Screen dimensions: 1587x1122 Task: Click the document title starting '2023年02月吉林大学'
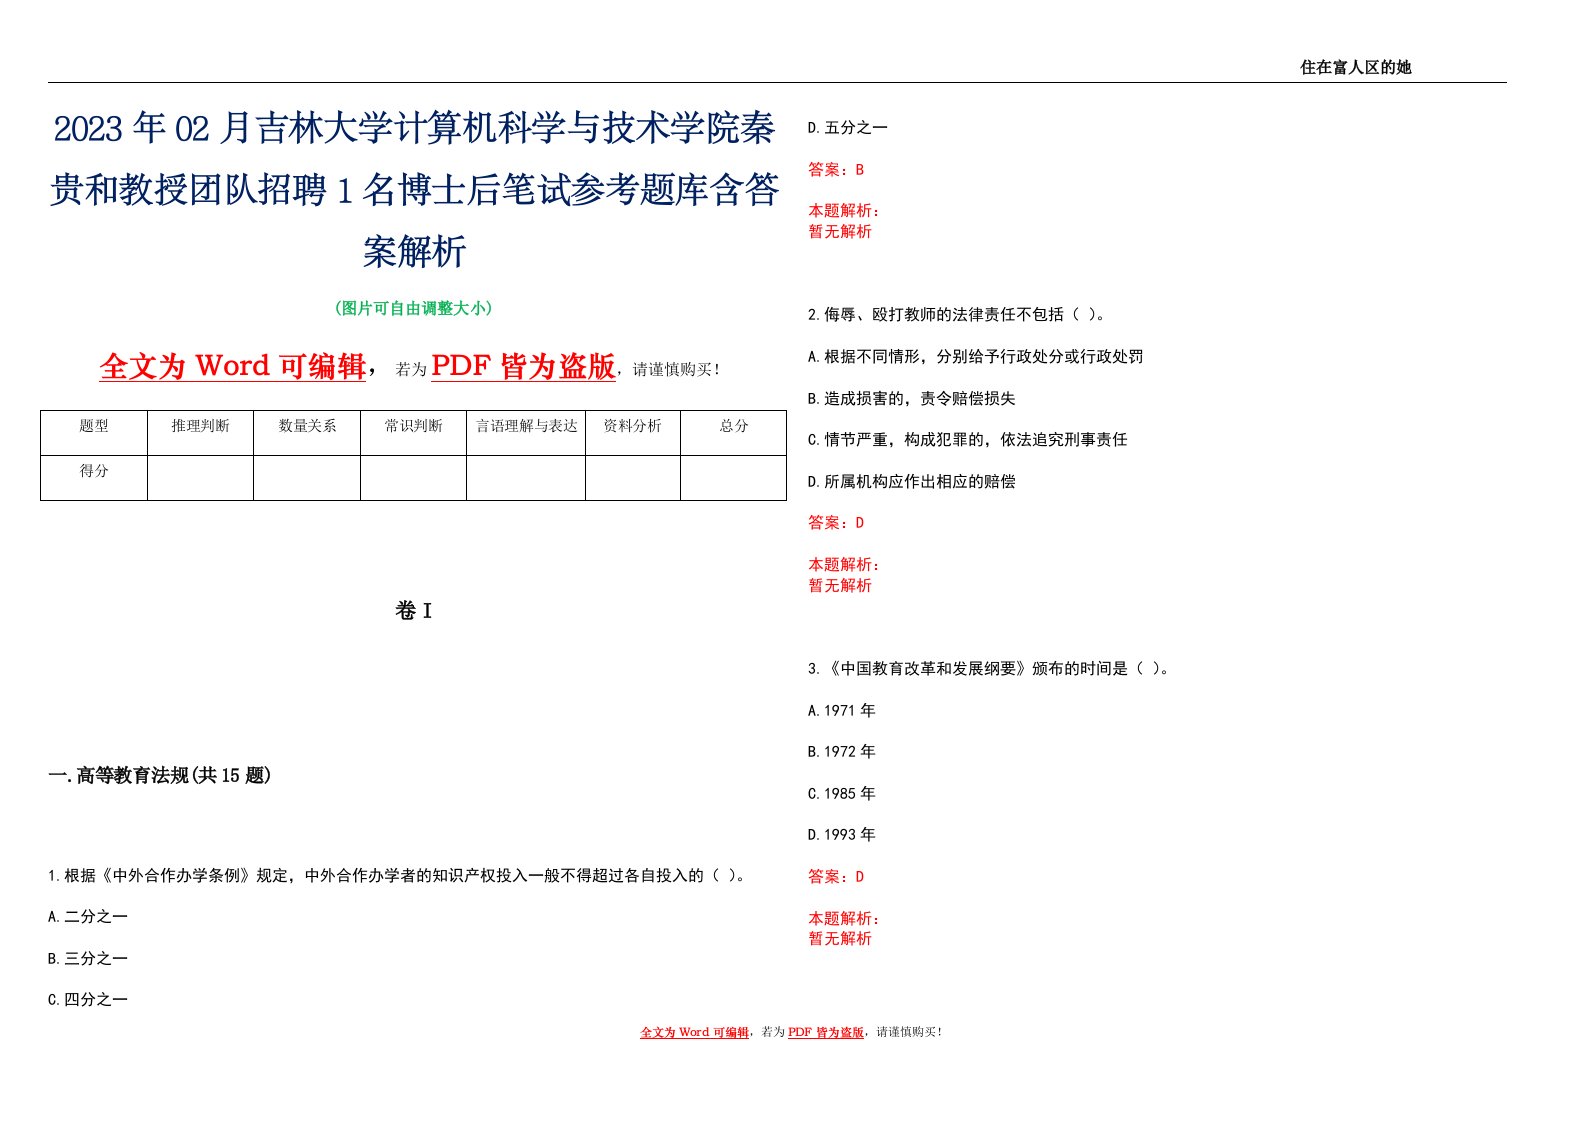[x=414, y=190]
